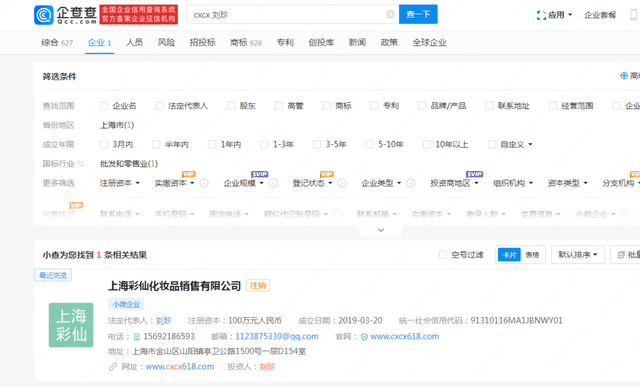Open the 招投标 tab

click(202, 42)
